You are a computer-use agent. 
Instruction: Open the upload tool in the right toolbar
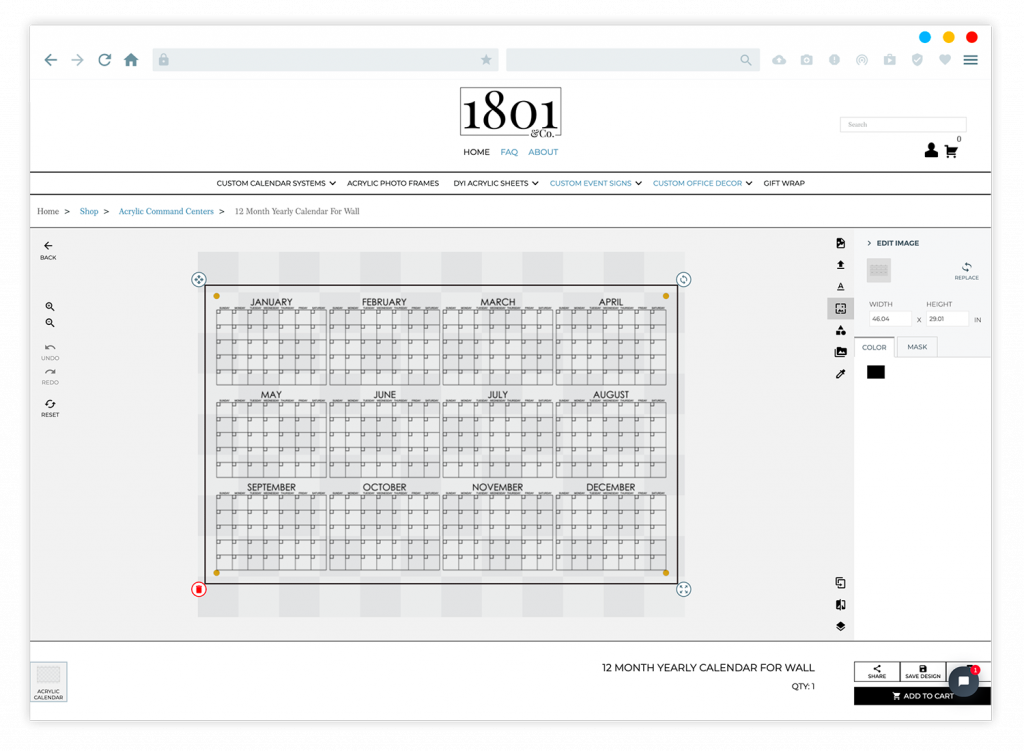pyautogui.click(x=840, y=264)
